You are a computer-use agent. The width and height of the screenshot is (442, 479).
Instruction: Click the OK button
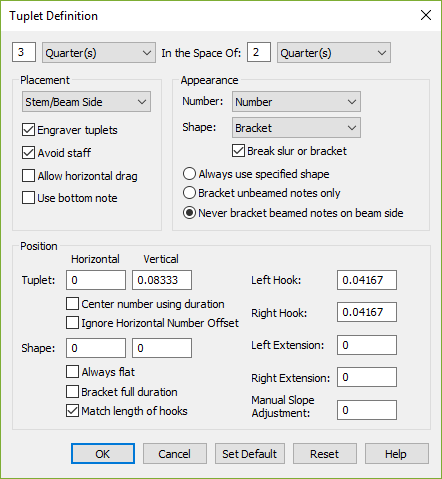pyautogui.click(x=103, y=454)
